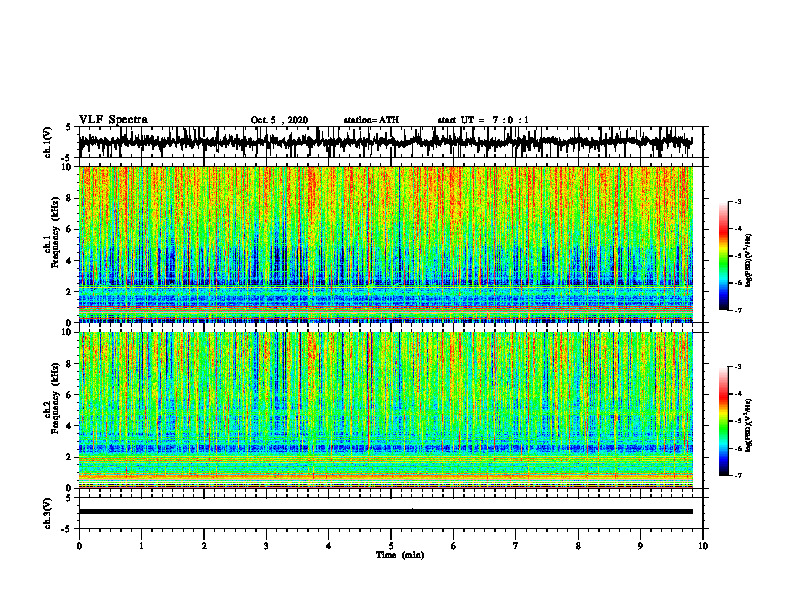792x612 pixels.
Task: Click the time axis tick label '6'
Action: tap(454, 546)
